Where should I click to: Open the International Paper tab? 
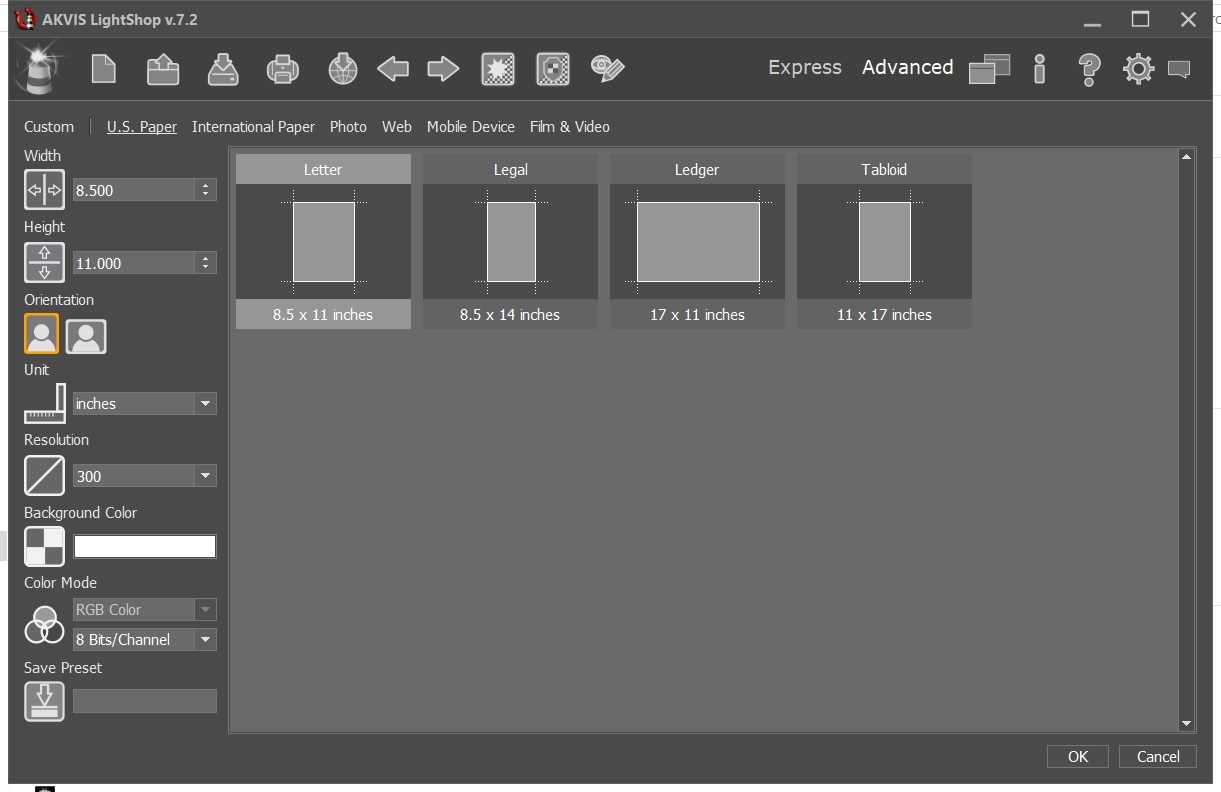(x=253, y=127)
